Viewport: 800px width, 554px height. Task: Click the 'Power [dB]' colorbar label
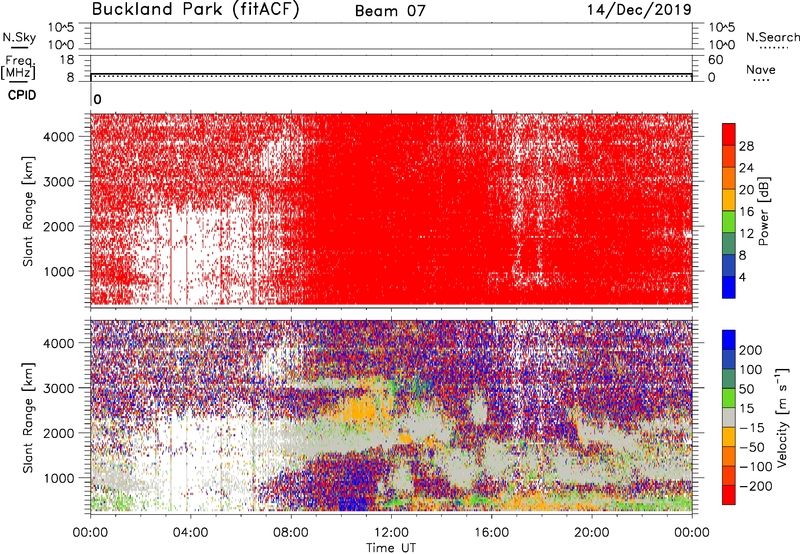point(763,211)
